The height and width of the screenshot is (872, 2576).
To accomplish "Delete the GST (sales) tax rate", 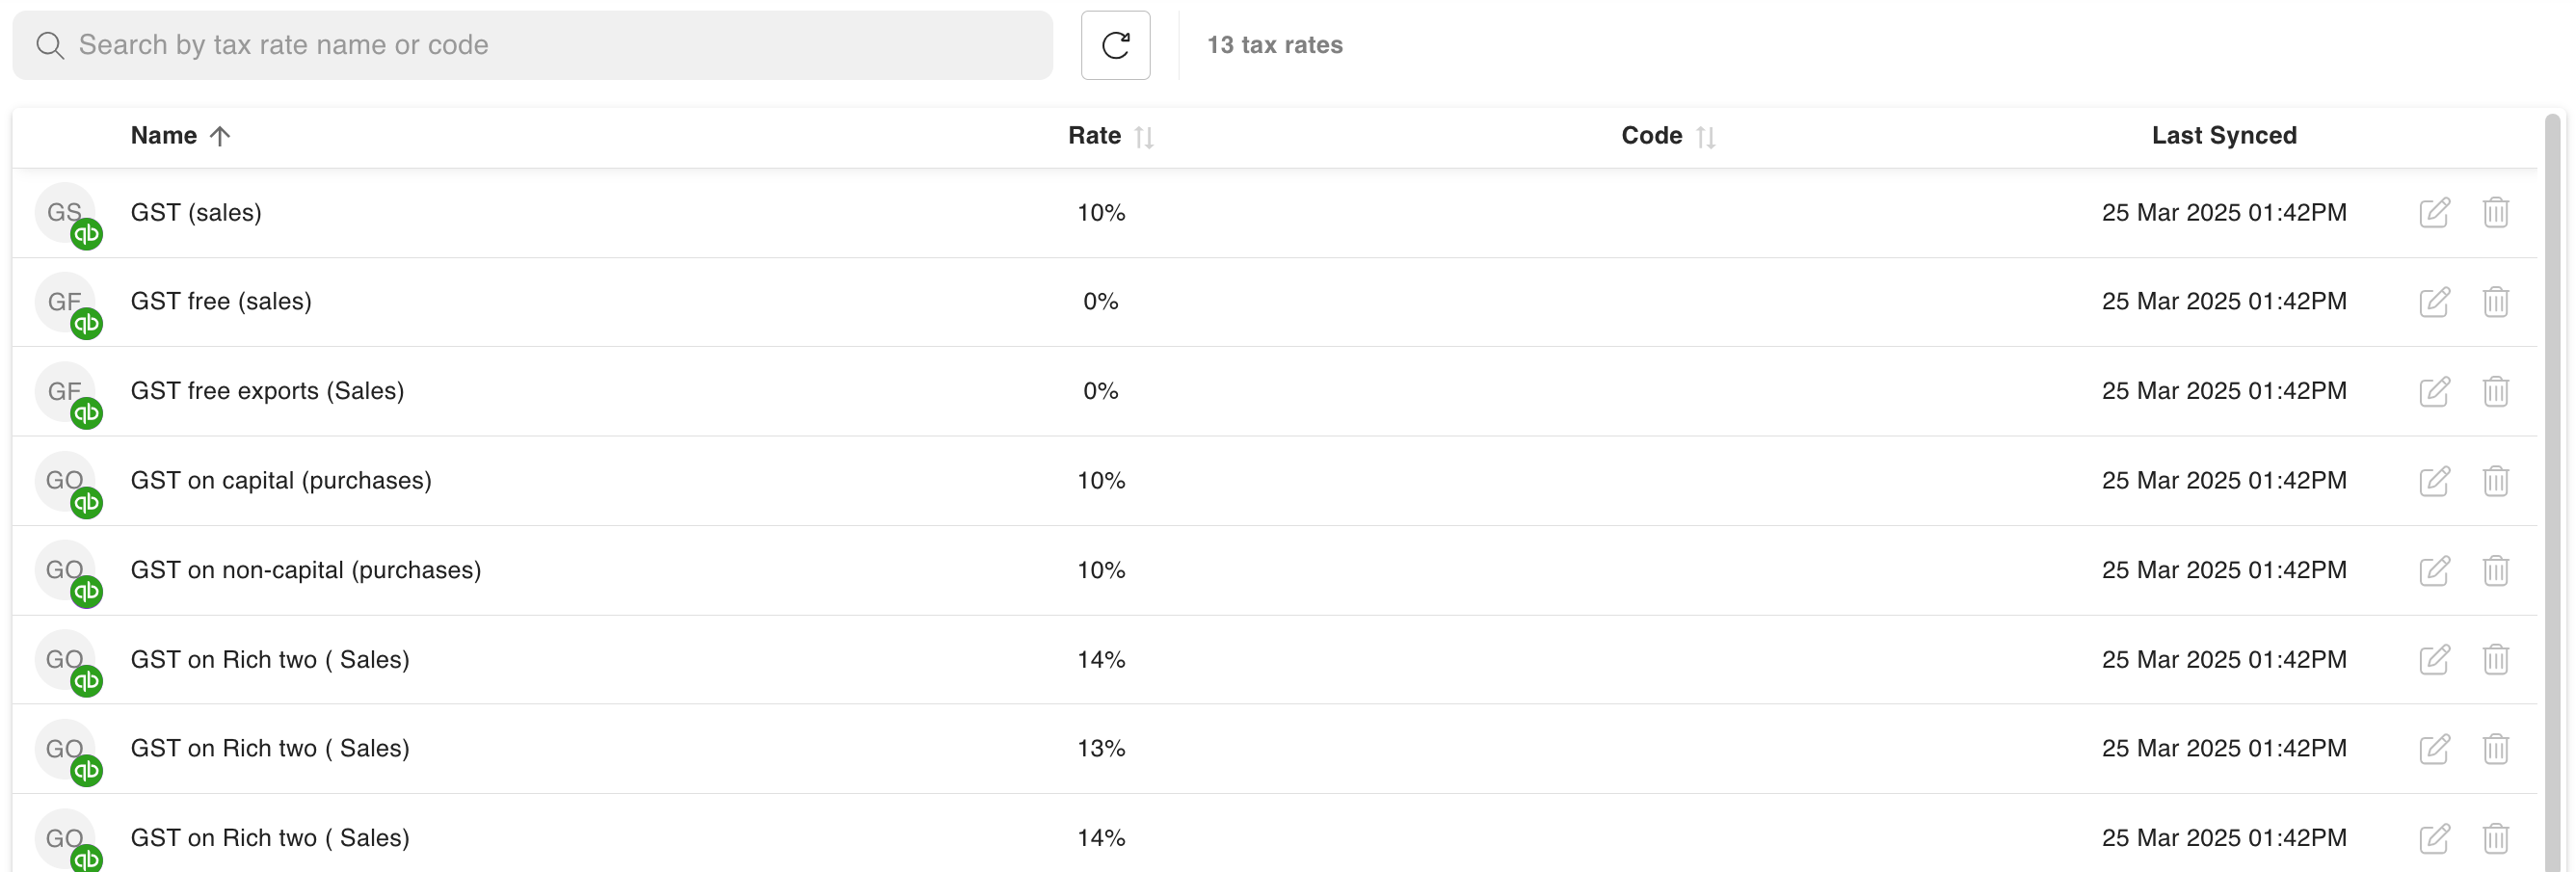I will pos(2495,212).
